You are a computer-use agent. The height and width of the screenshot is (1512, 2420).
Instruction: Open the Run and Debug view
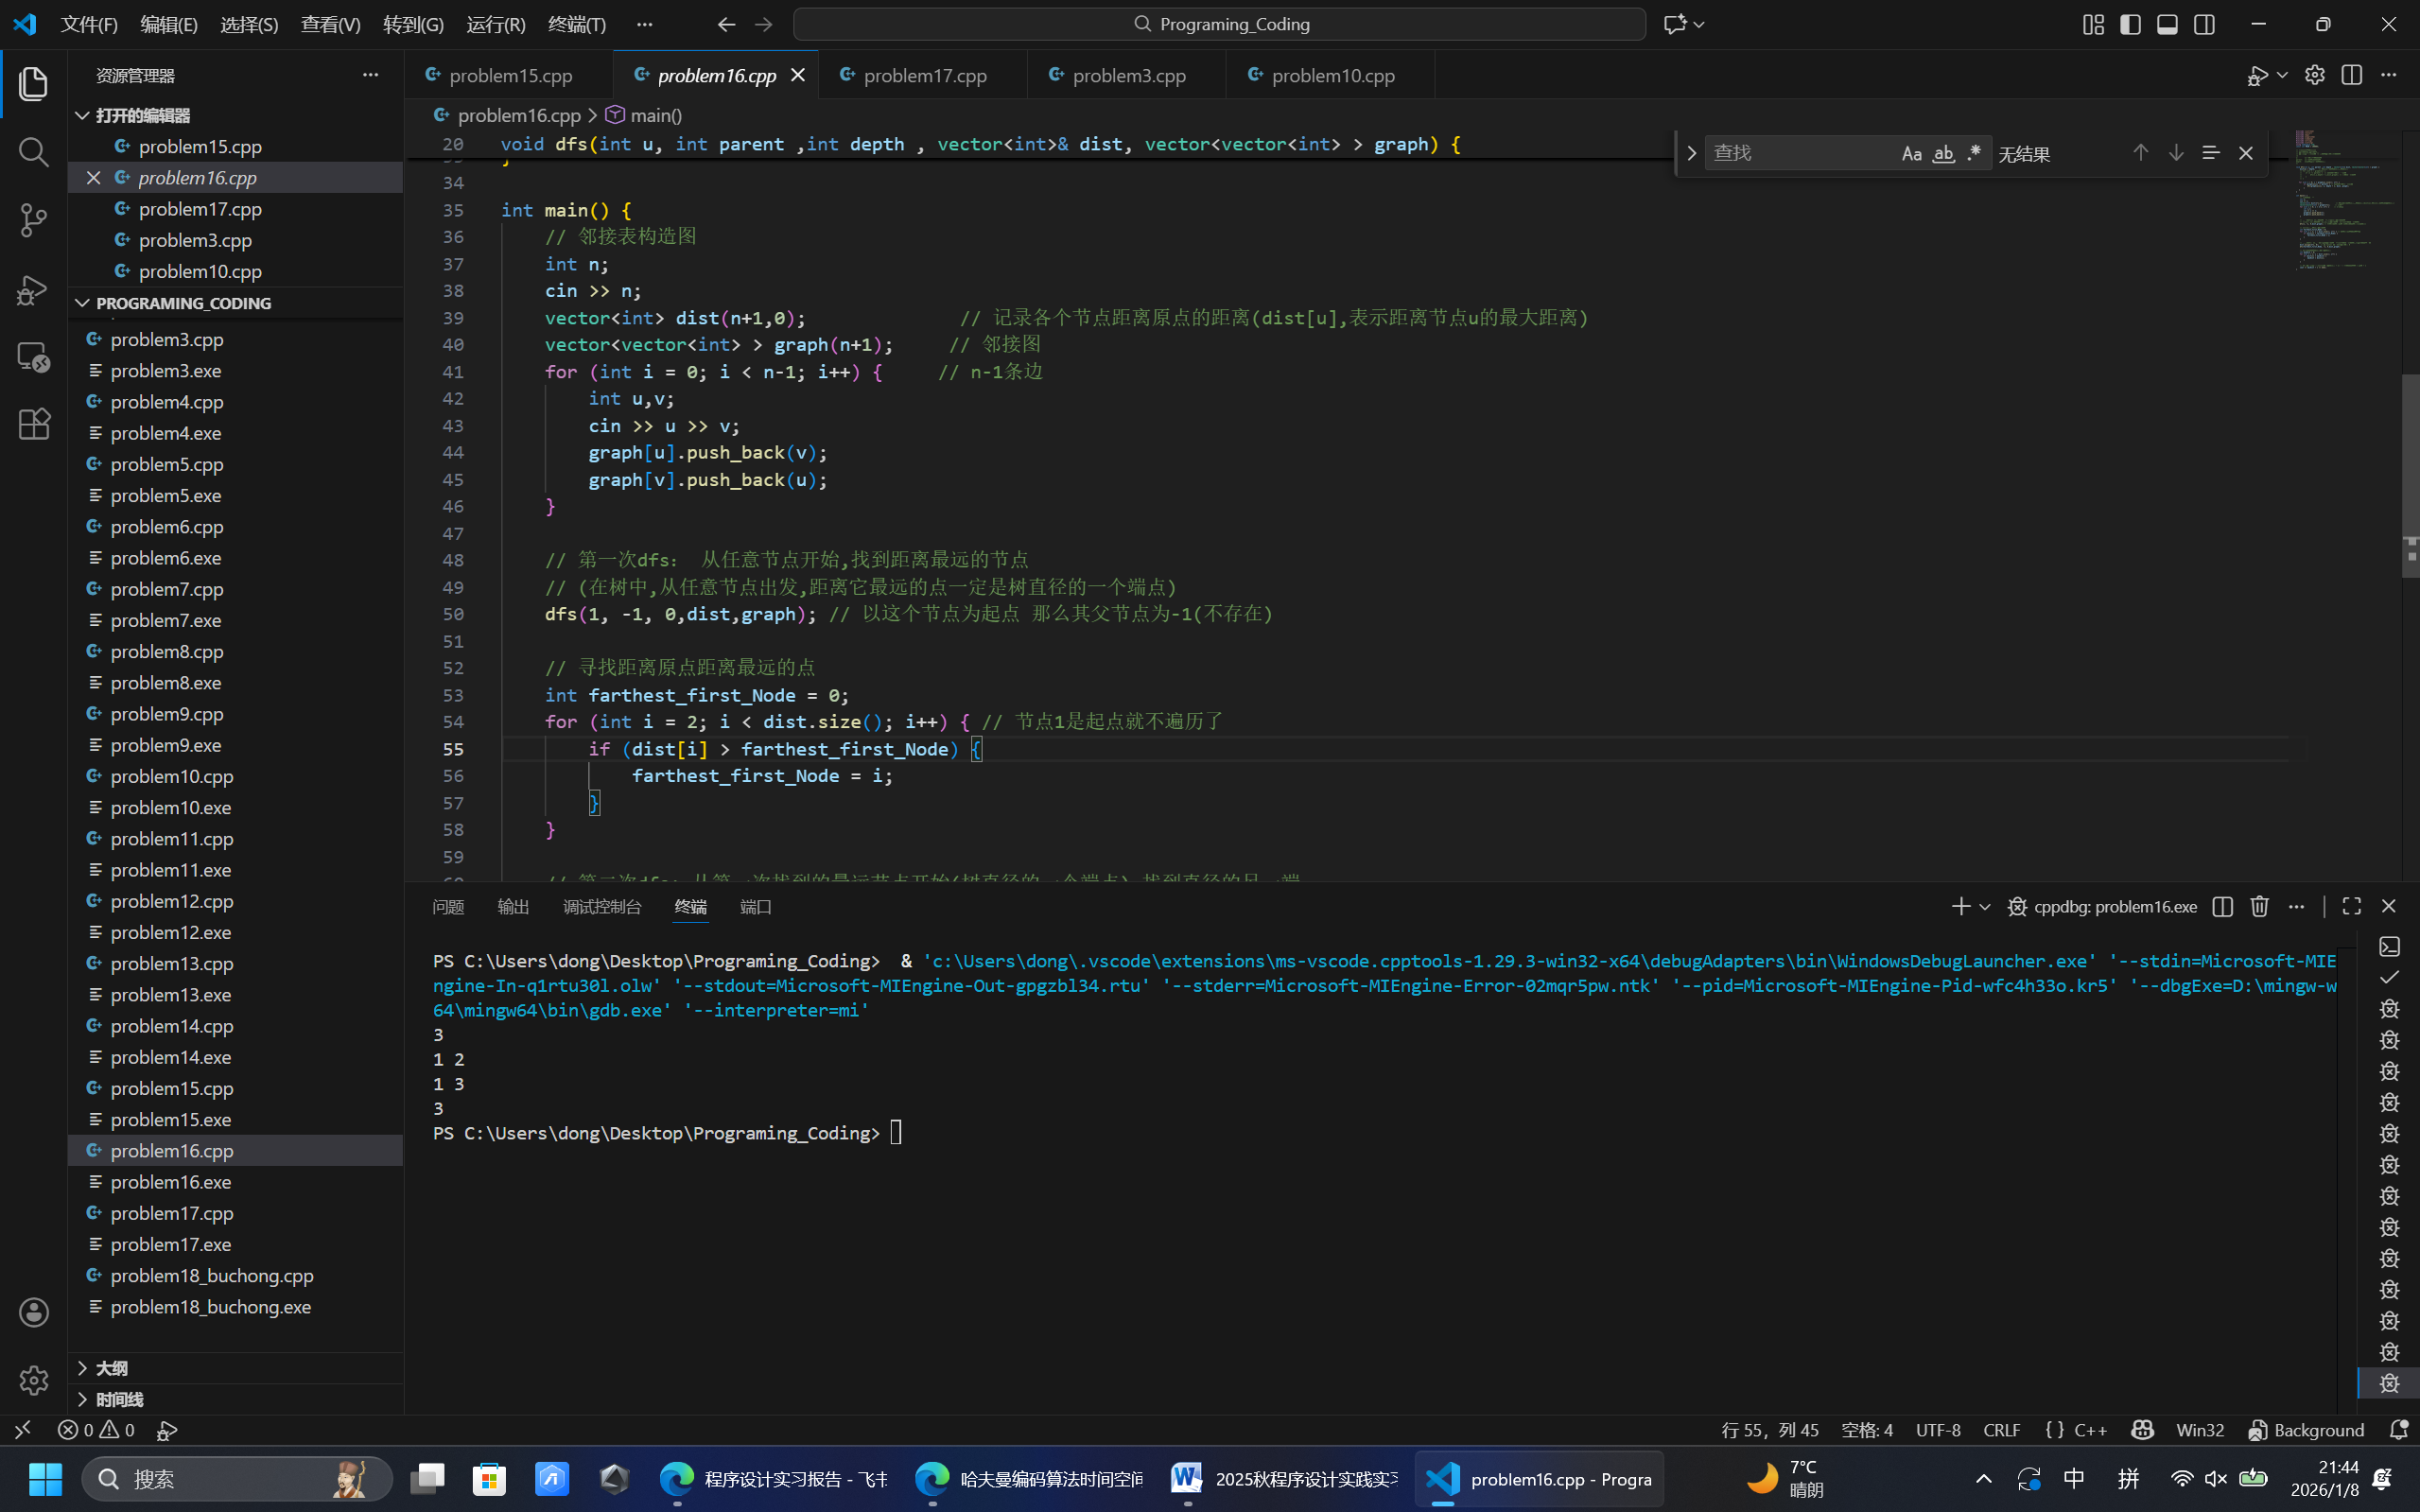click(33, 289)
